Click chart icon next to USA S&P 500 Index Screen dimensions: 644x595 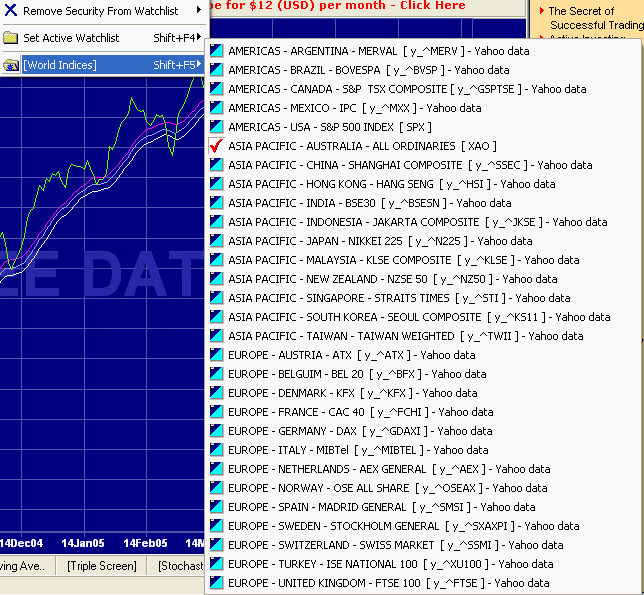(x=216, y=126)
